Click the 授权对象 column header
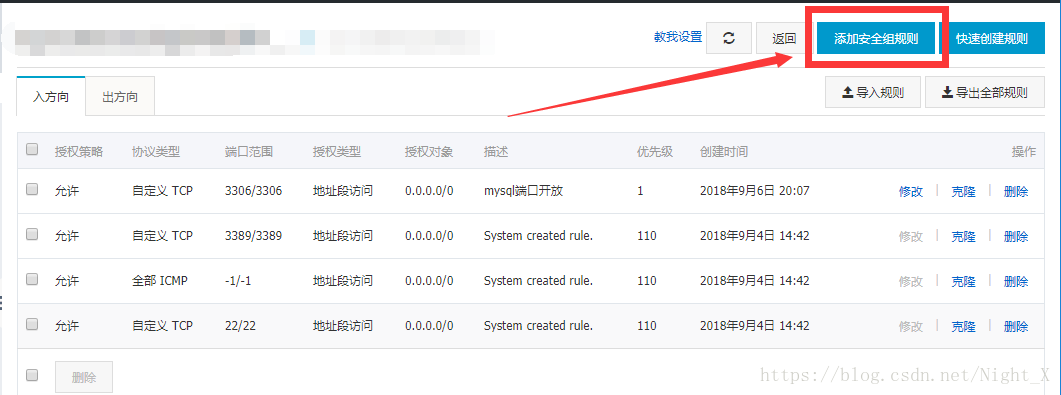Viewport: 1061px width, 395px height. (429, 152)
